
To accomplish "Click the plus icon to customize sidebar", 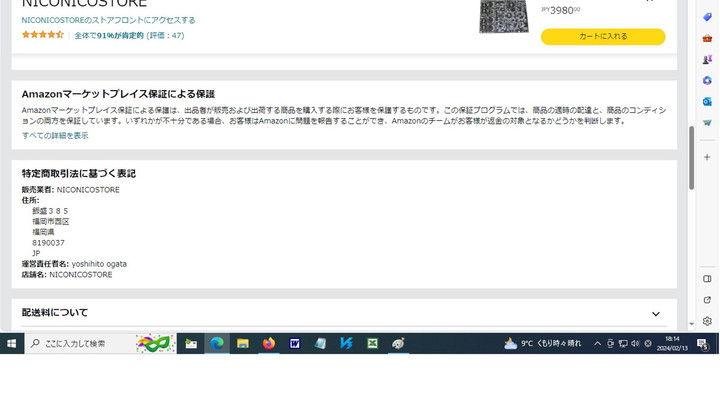I will click(707, 157).
